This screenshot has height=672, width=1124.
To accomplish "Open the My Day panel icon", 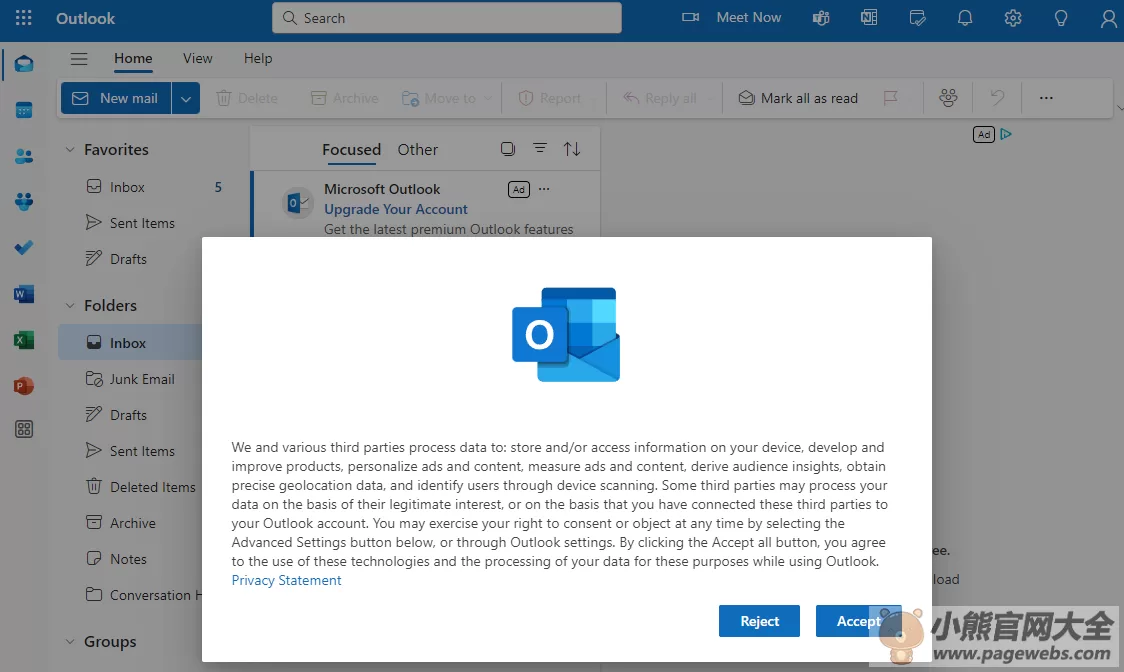I will [x=917, y=18].
